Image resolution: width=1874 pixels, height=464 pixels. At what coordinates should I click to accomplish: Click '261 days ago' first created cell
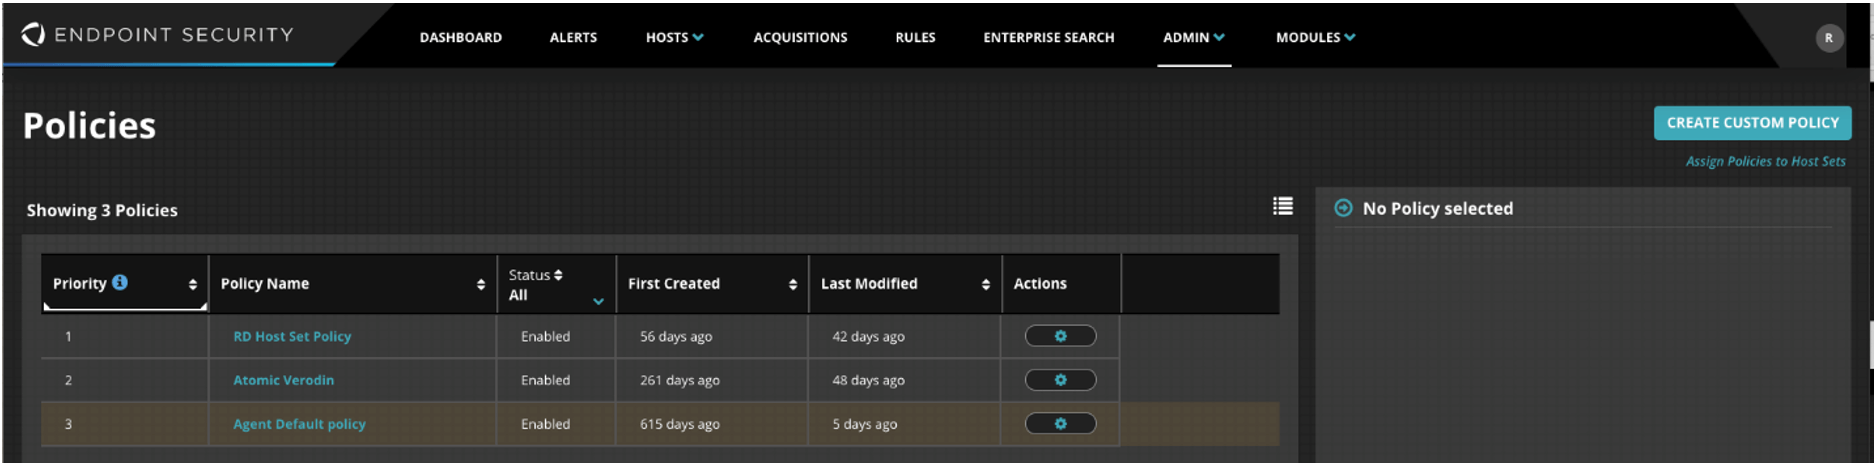coord(680,380)
